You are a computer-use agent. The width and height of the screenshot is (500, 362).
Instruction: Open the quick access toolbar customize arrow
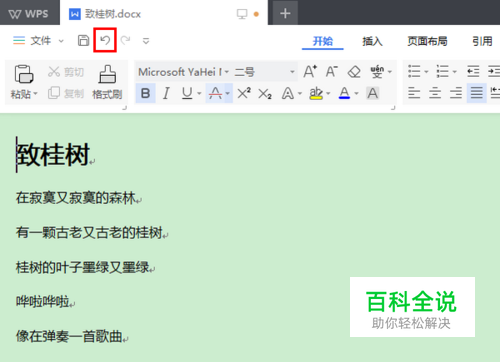(x=146, y=41)
